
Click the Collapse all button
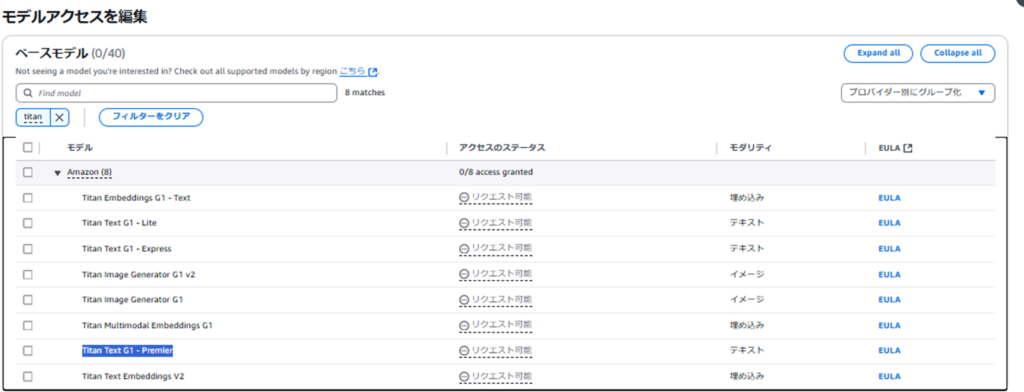click(x=957, y=54)
